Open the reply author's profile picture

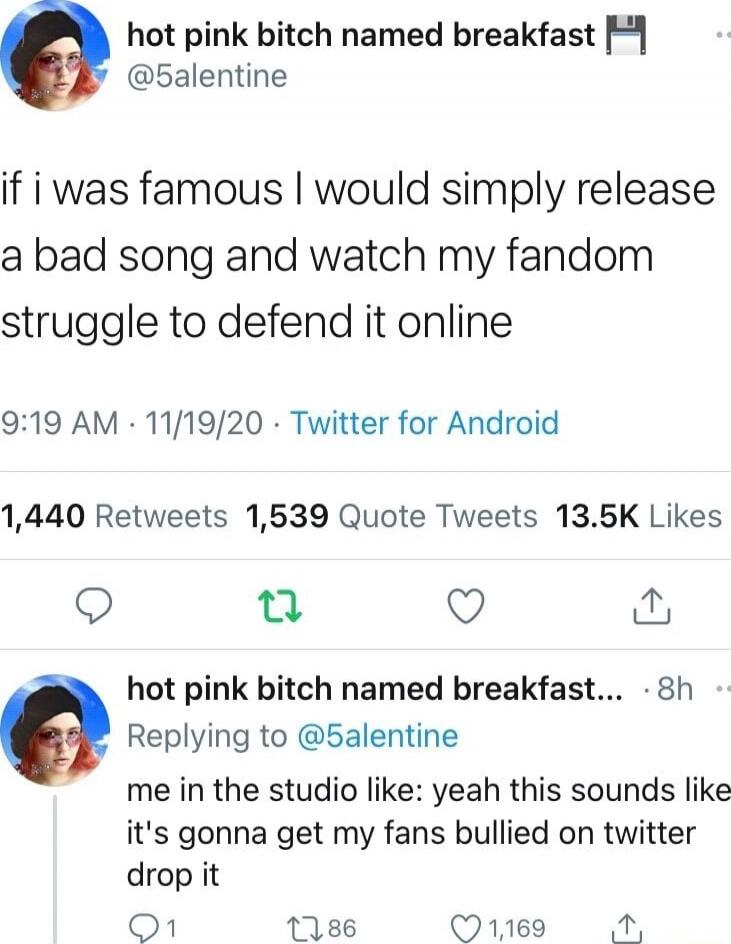55,730
